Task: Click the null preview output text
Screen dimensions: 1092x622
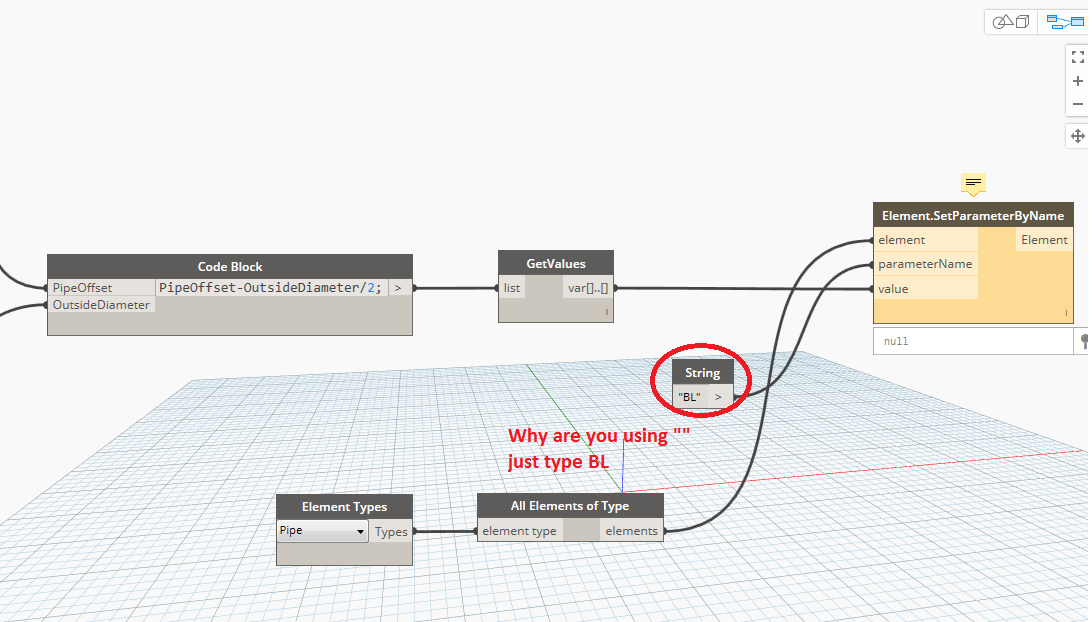Action: tap(896, 341)
